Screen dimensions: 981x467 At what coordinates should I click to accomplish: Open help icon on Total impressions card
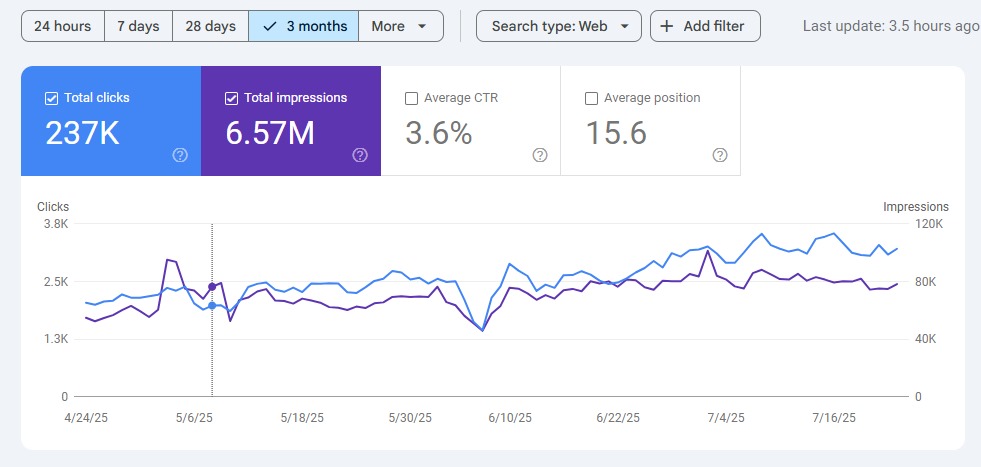(x=360, y=155)
